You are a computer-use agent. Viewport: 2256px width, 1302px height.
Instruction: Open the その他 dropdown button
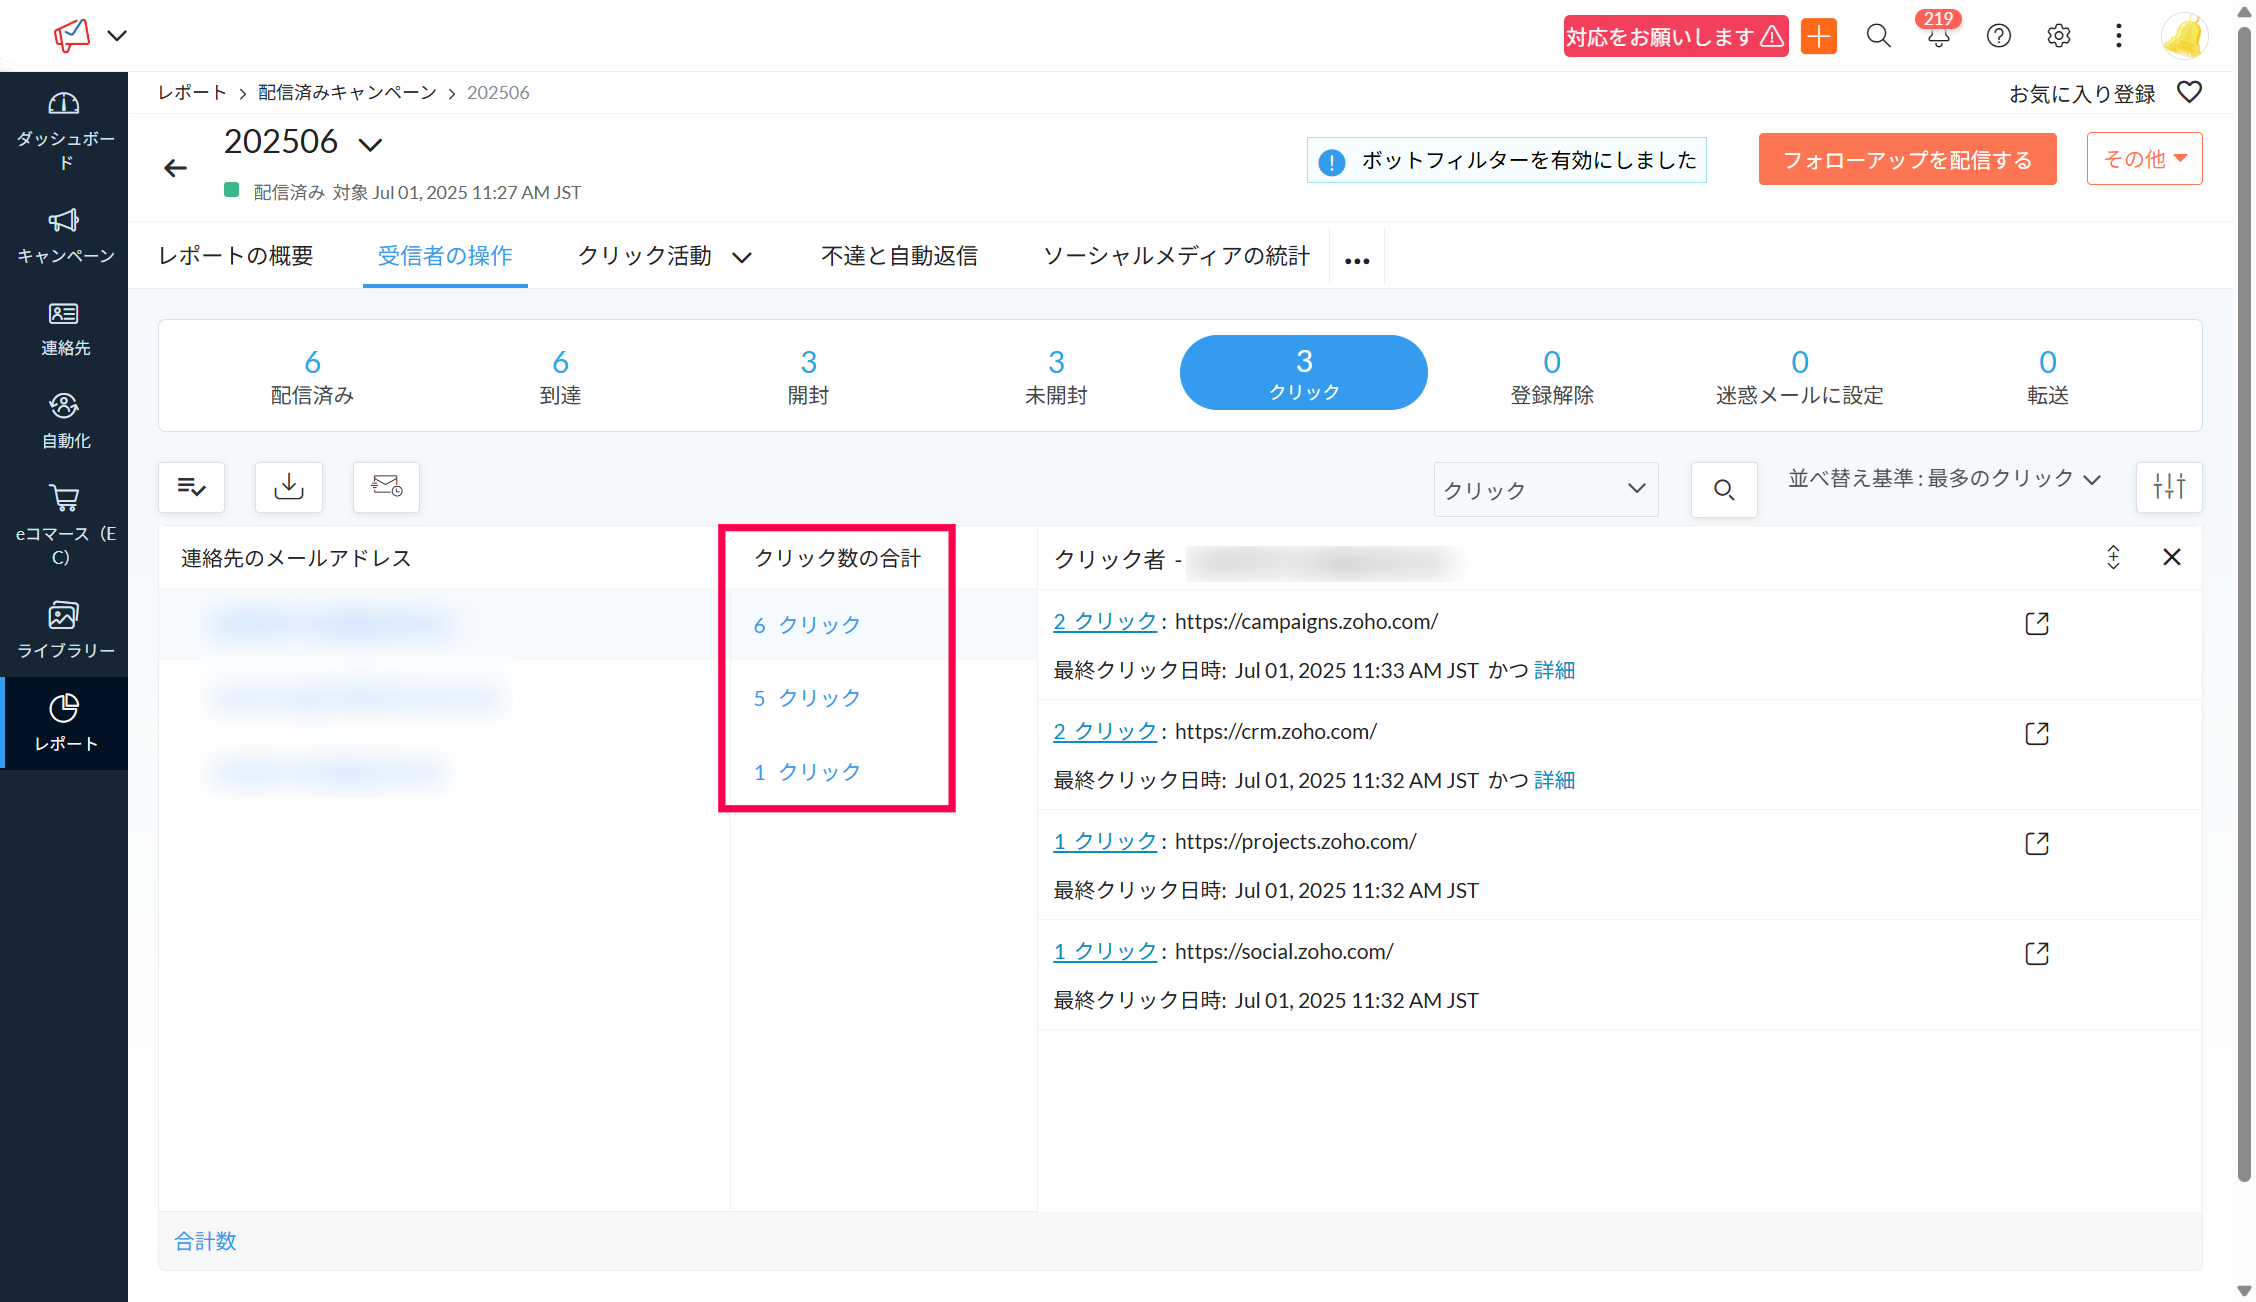pyautogui.click(x=2144, y=159)
